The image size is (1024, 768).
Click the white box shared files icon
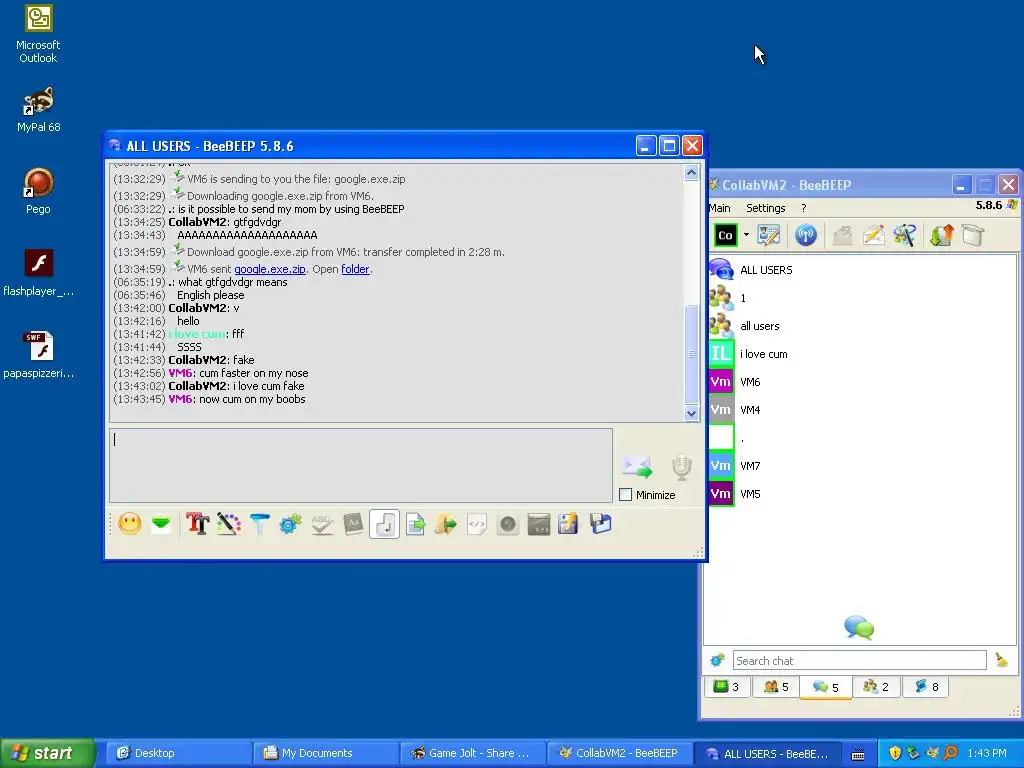click(x=973, y=235)
